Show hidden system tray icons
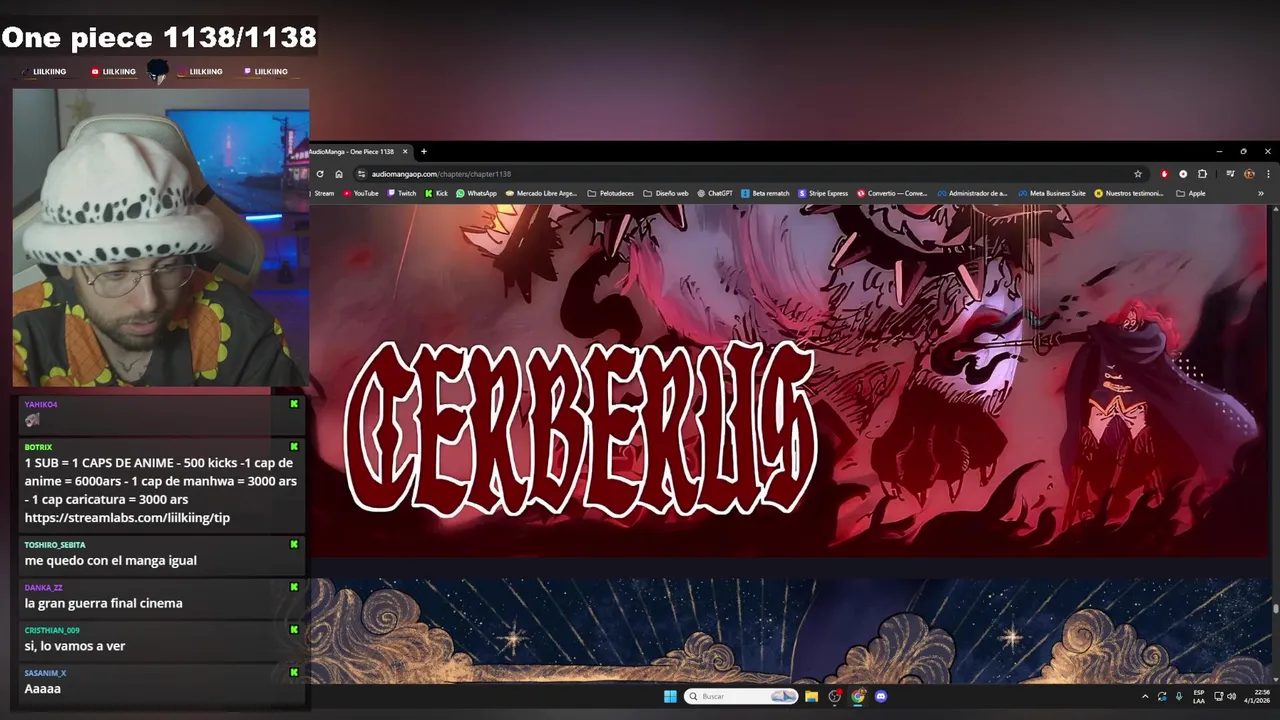Viewport: 1280px width, 720px height. pyautogui.click(x=1145, y=696)
